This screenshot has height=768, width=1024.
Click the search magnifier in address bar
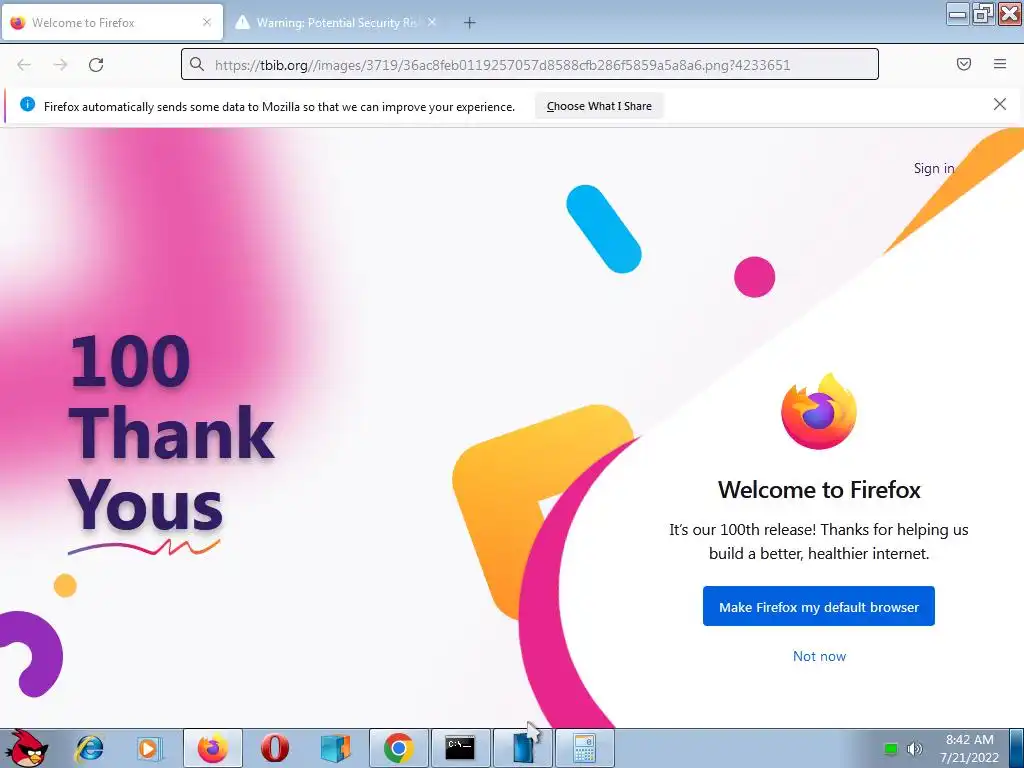(x=197, y=64)
